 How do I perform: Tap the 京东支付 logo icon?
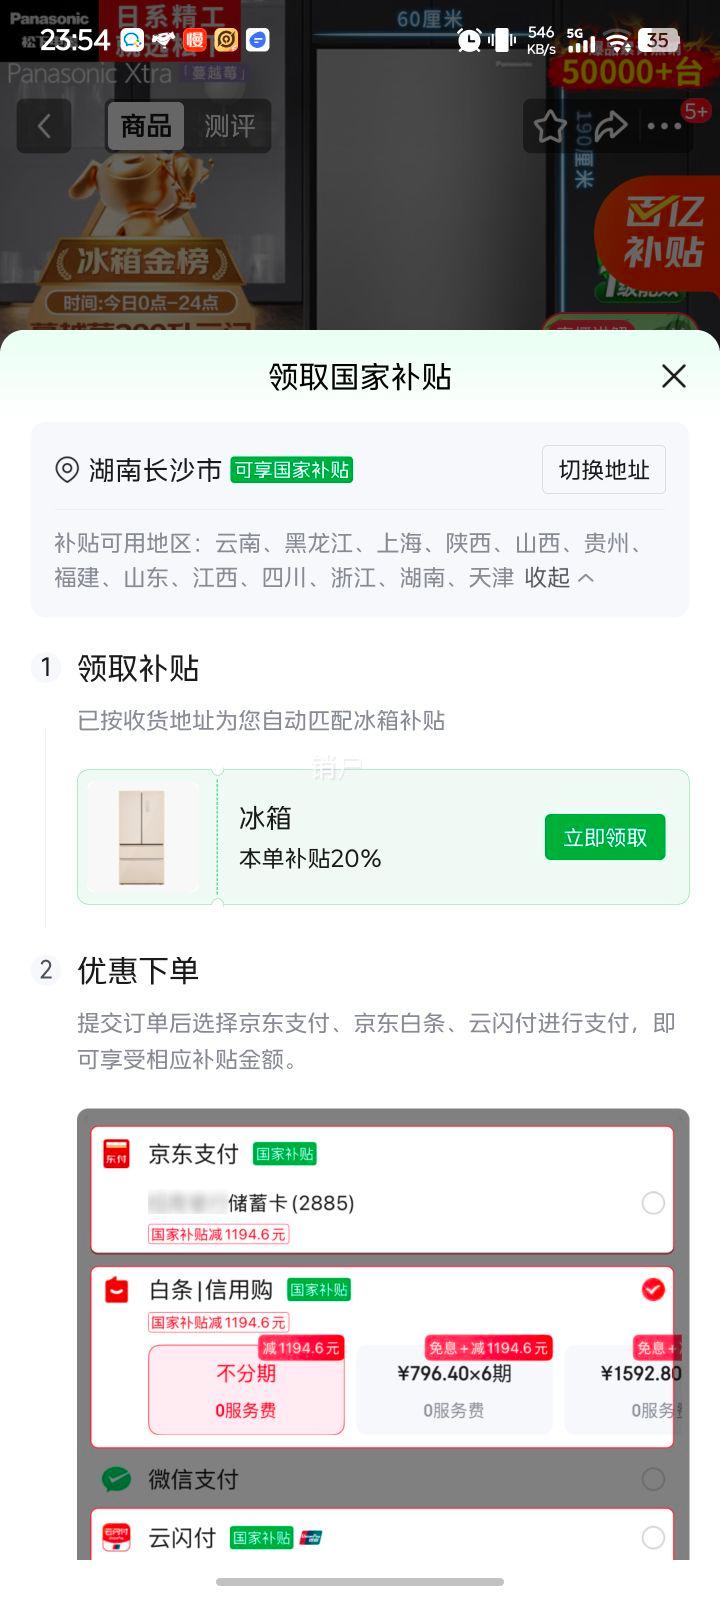[x=117, y=1153]
